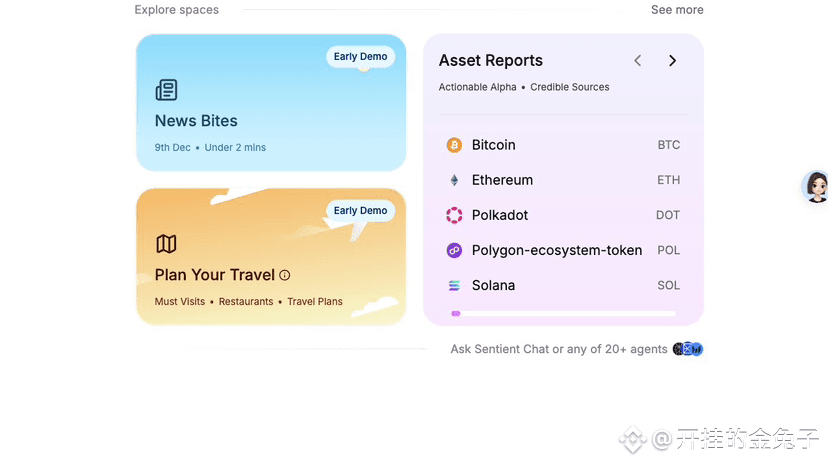Select the BTC ticker label
The width and height of the screenshot is (828, 465).
(669, 145)
